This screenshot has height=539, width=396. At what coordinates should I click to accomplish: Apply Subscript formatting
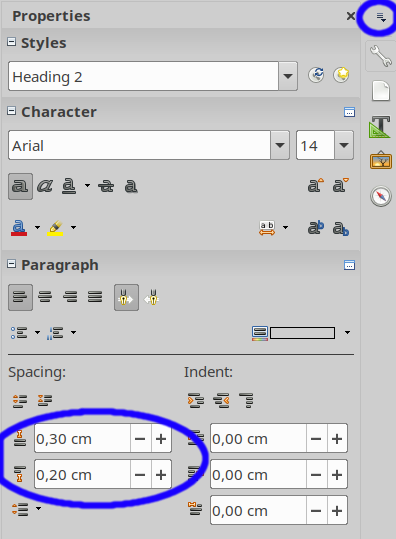click(341, 228)
